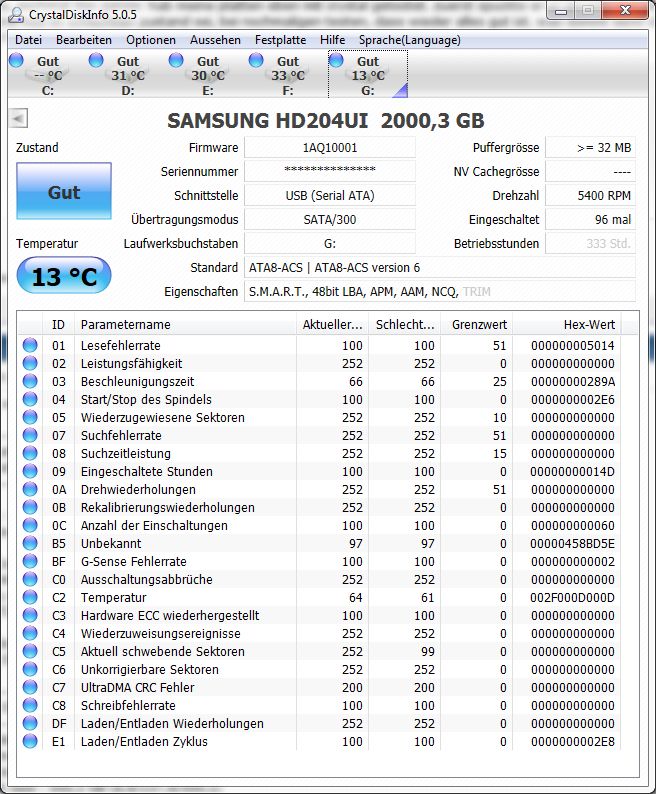The width and height of the screenshot is (656, 794).
Task: Open the Datei menu
Action: coord(28,40)
